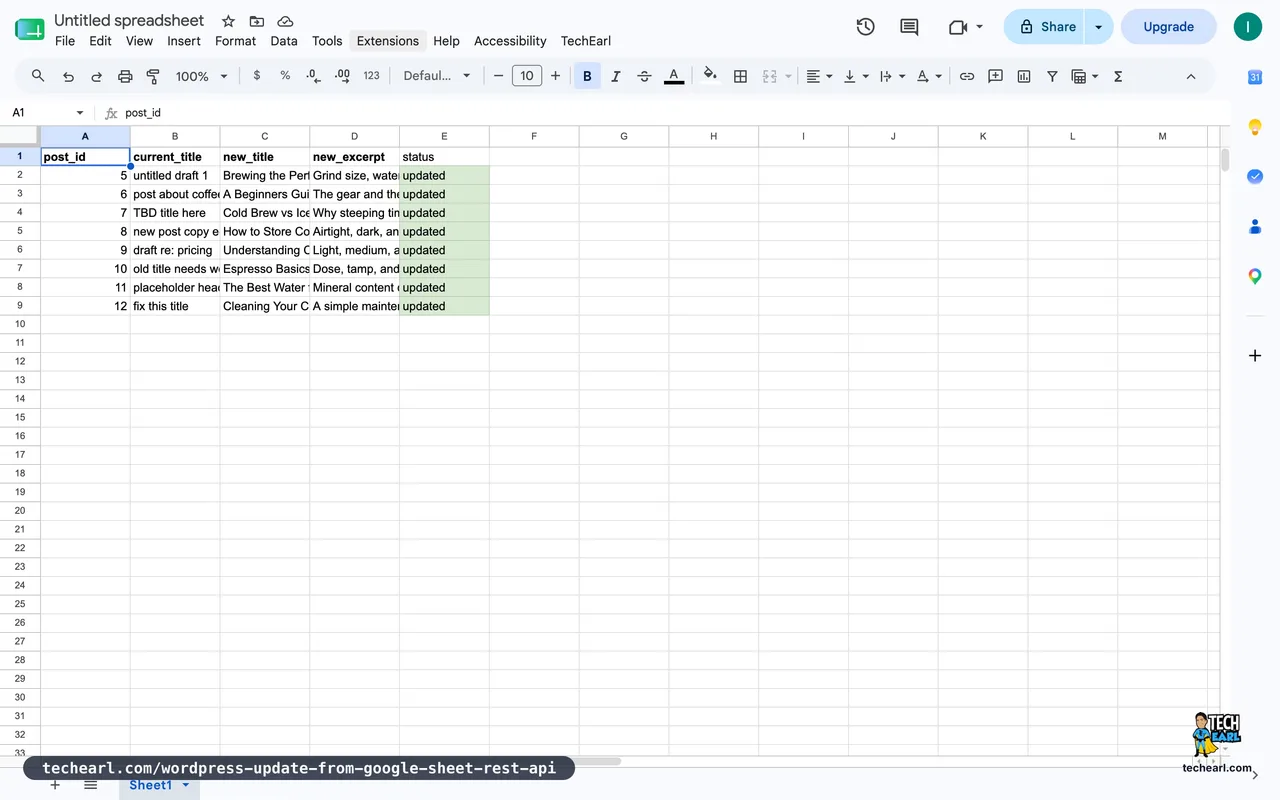Click the Name box showing A1

click(48, 113)
